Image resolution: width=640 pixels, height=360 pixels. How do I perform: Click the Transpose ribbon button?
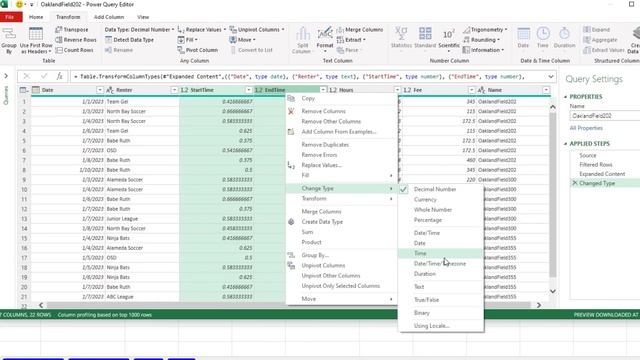click(x=72, y=30)
